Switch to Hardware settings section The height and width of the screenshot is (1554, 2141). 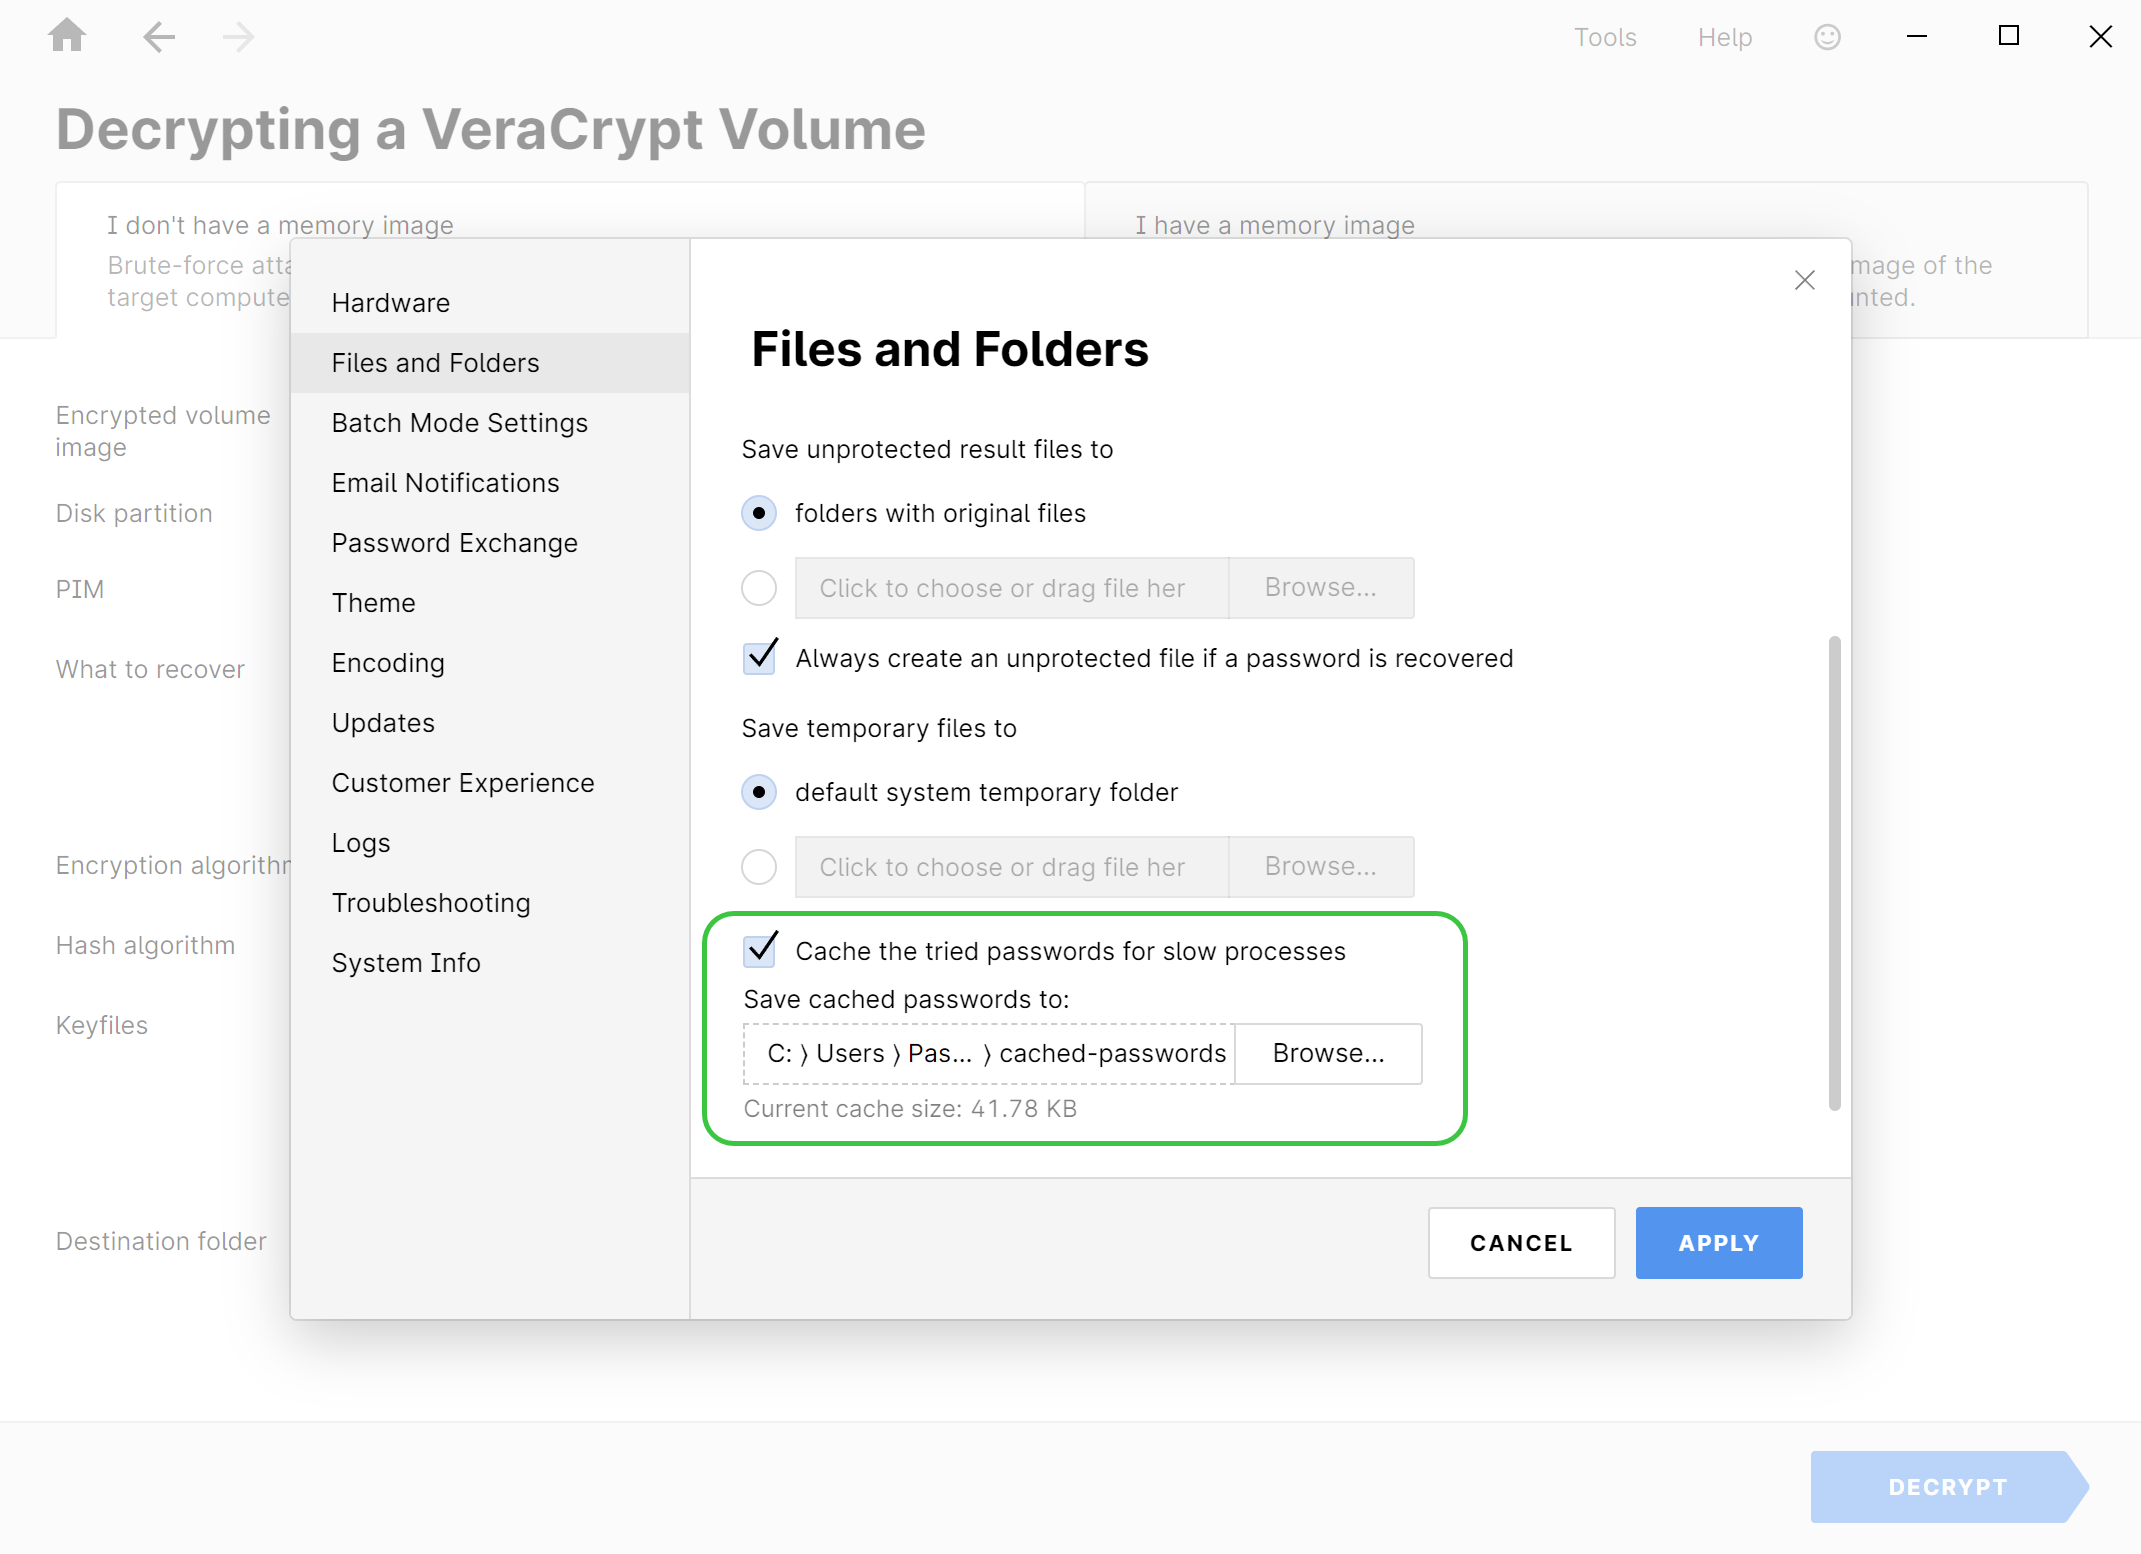391,303
